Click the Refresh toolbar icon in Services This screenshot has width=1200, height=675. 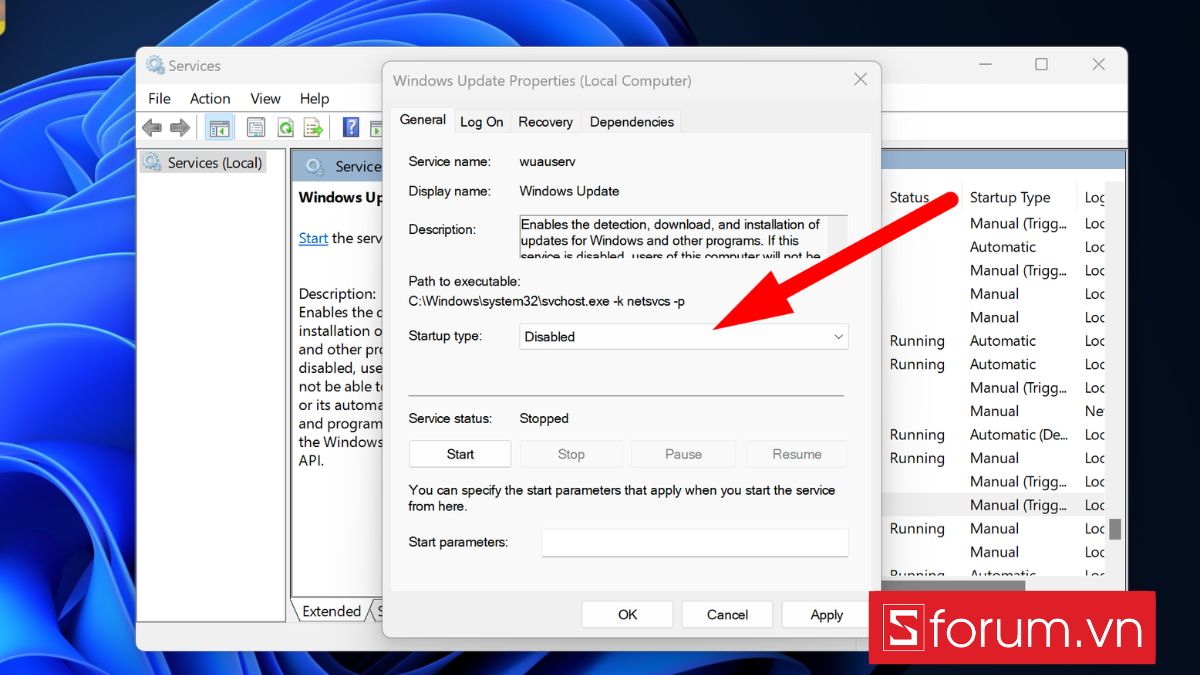point(285,127)
